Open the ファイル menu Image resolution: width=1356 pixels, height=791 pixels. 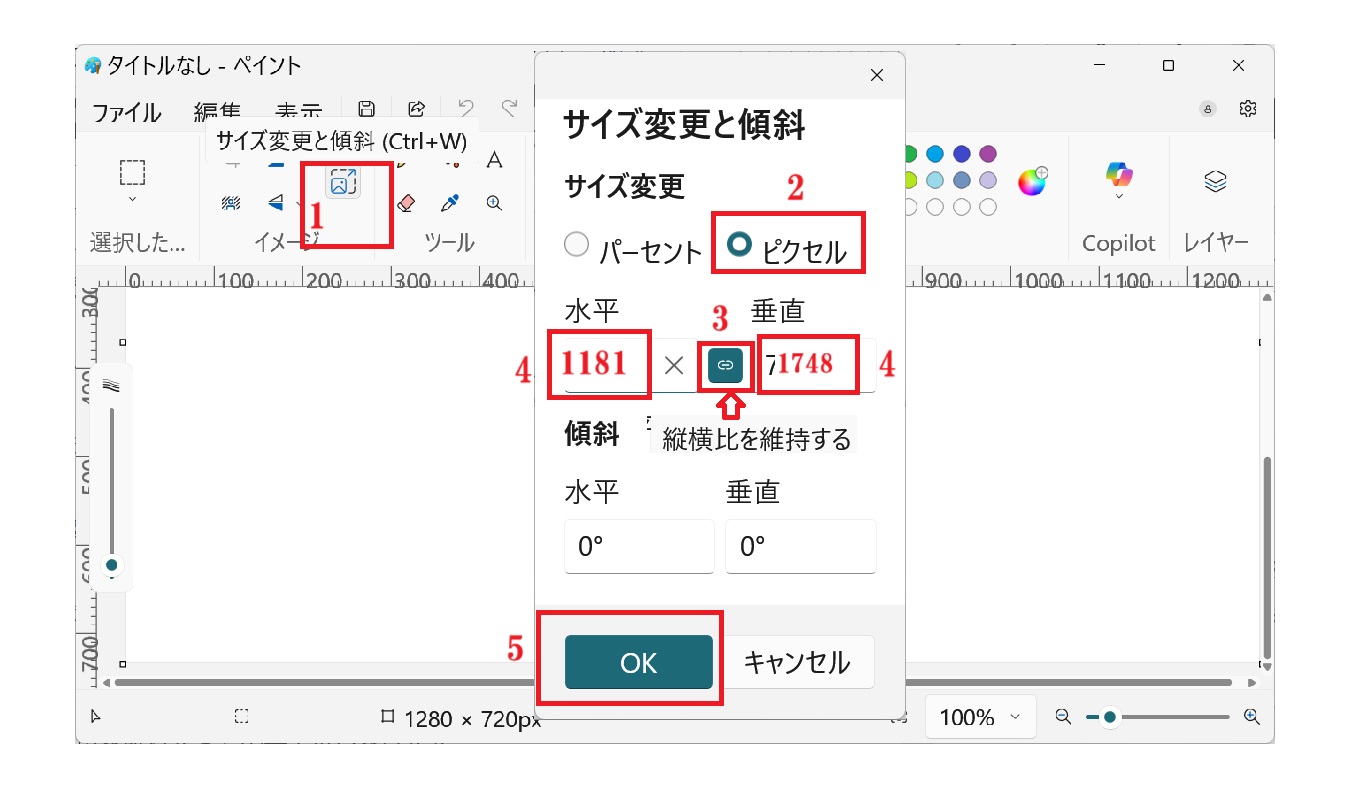[126, 113]
